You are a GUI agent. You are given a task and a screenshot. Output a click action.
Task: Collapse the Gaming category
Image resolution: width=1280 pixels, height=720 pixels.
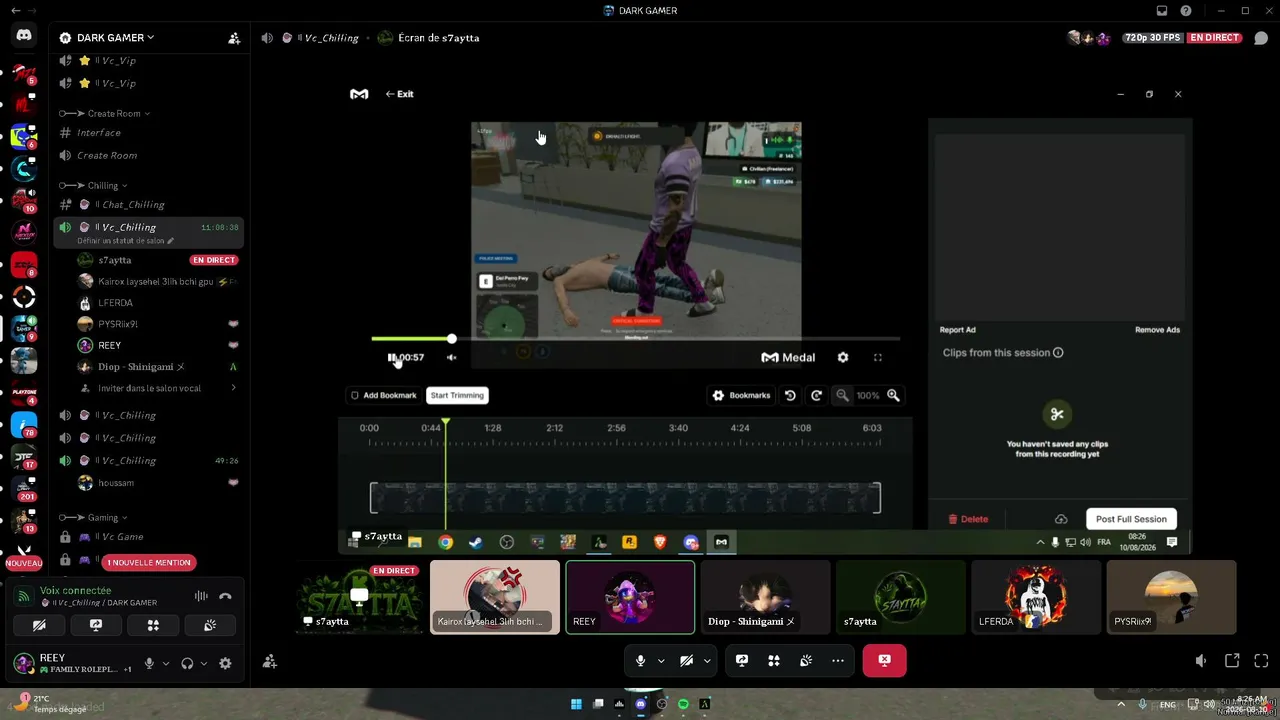tap(94, 517)
